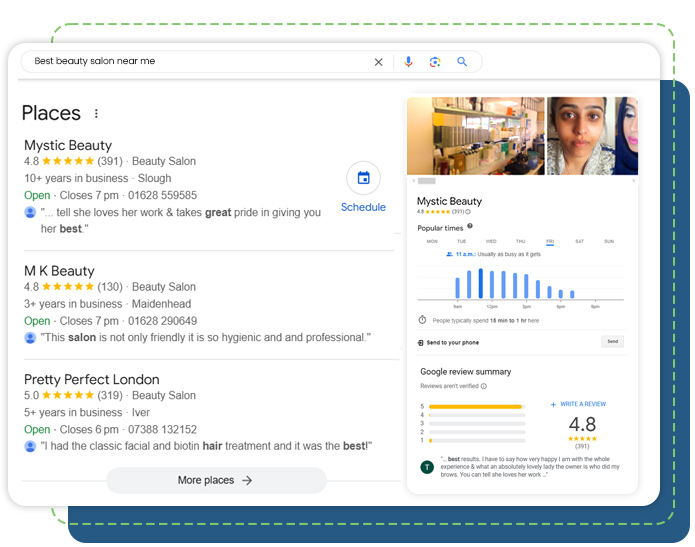Click the stopwatch icon beside time-spent info
The height and width of the screenshot is (547, 695).
click(x=422, y=320)
